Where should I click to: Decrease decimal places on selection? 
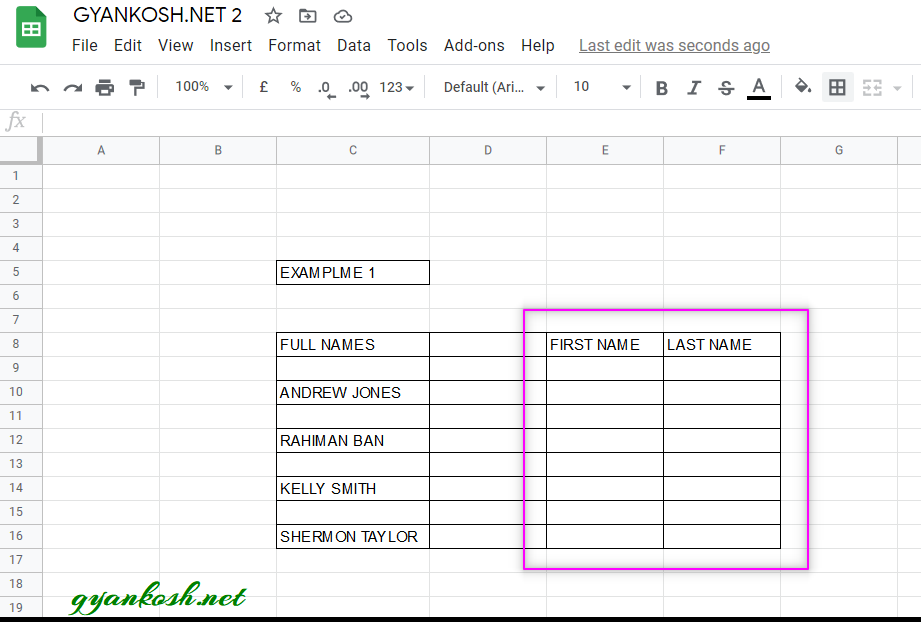coord(326,87)
